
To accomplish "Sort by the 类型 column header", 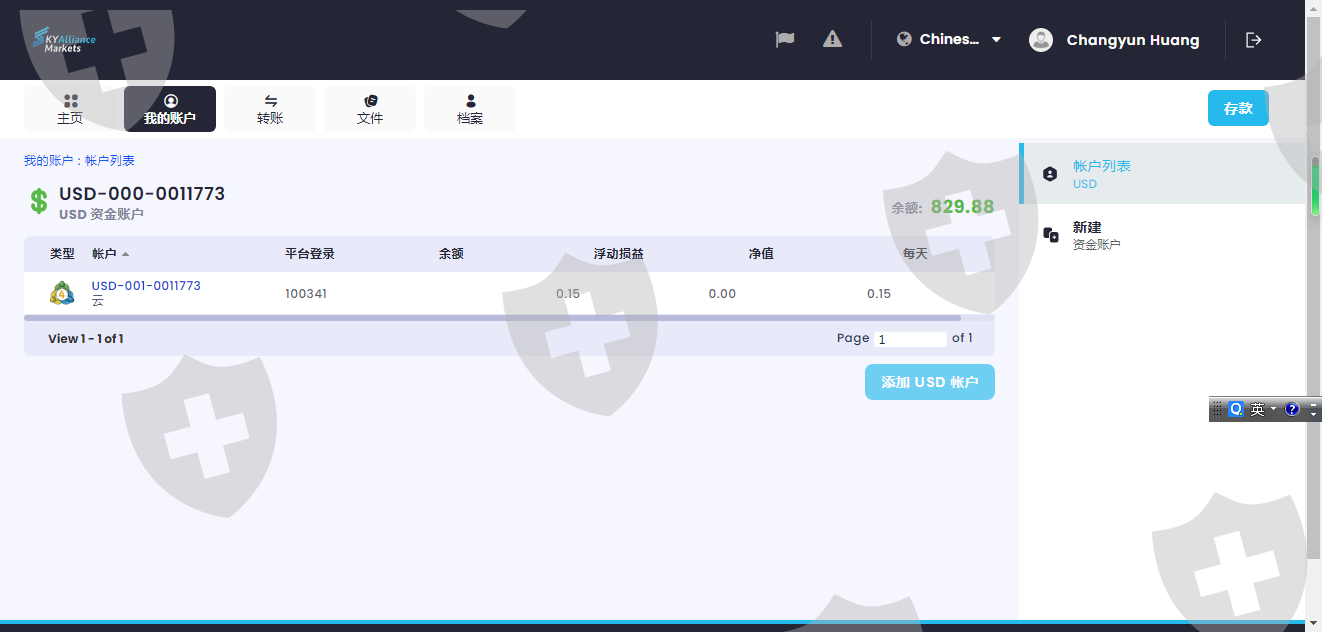I will [x=62, y=254].
